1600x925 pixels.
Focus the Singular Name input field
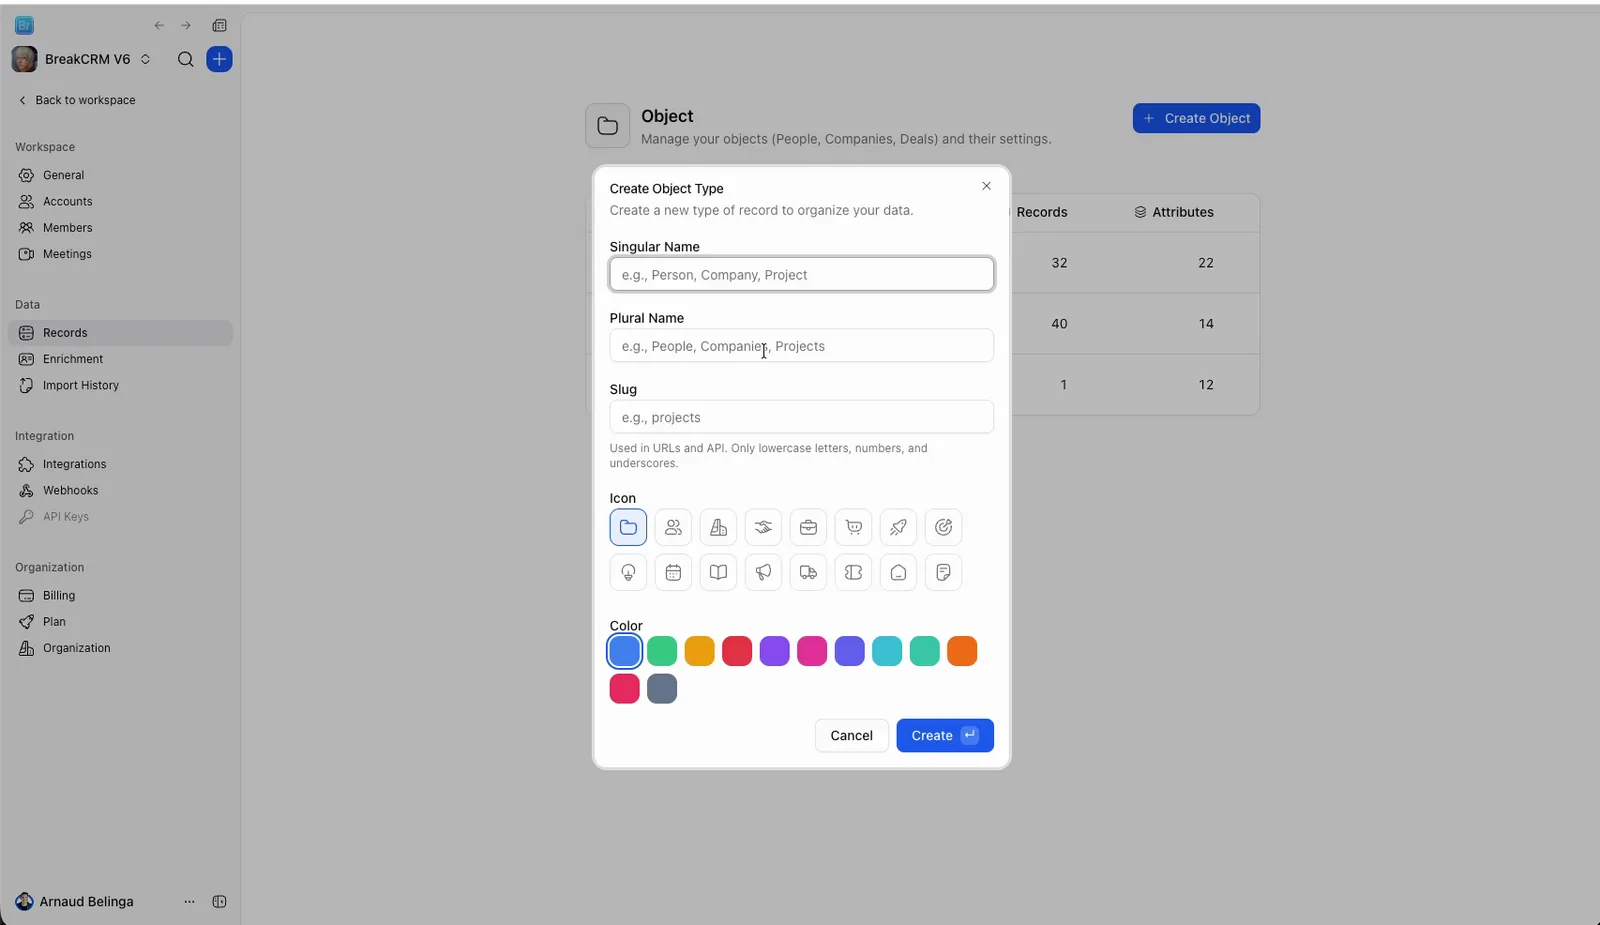(x=801, y=274)
